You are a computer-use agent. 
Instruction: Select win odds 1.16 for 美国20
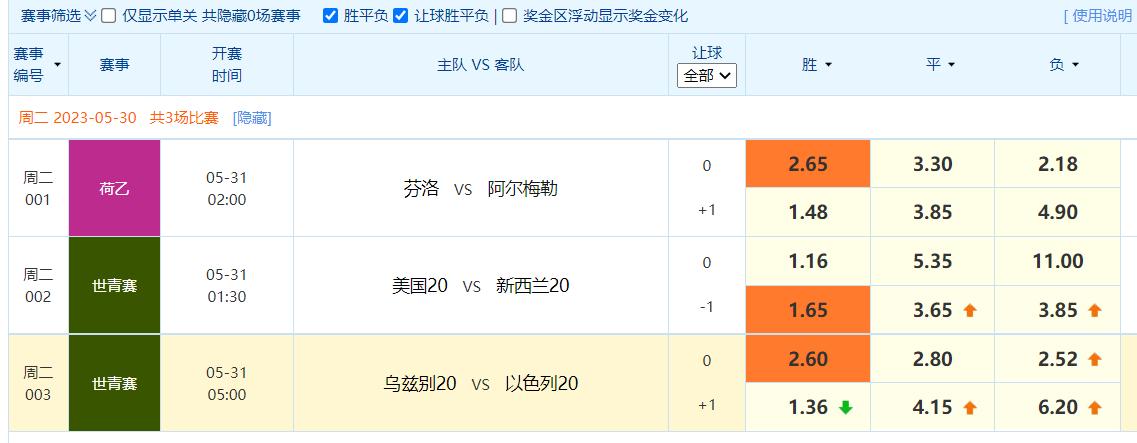pos(808,261)
